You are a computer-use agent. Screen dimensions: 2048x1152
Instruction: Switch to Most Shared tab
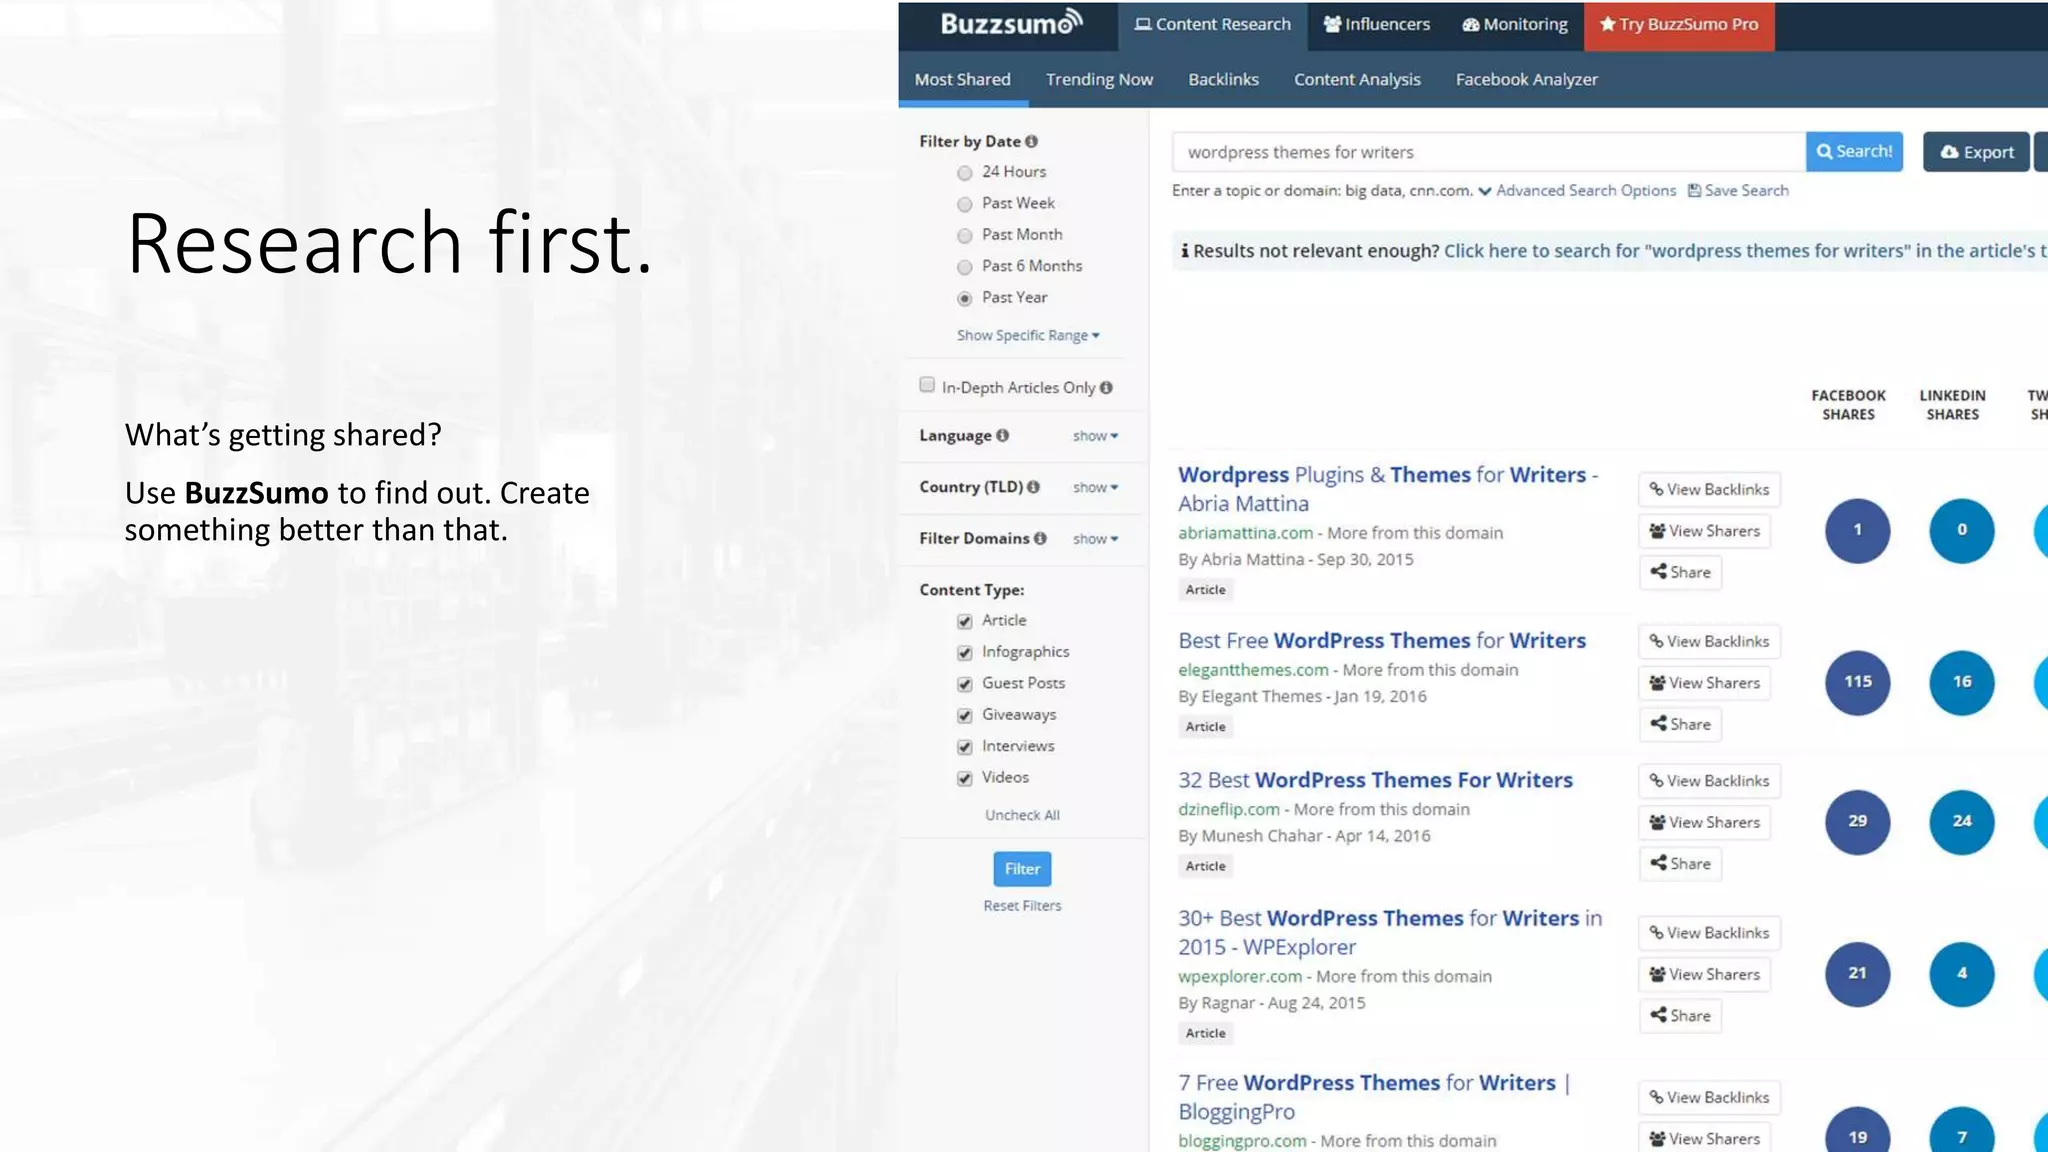pos(963,79)
